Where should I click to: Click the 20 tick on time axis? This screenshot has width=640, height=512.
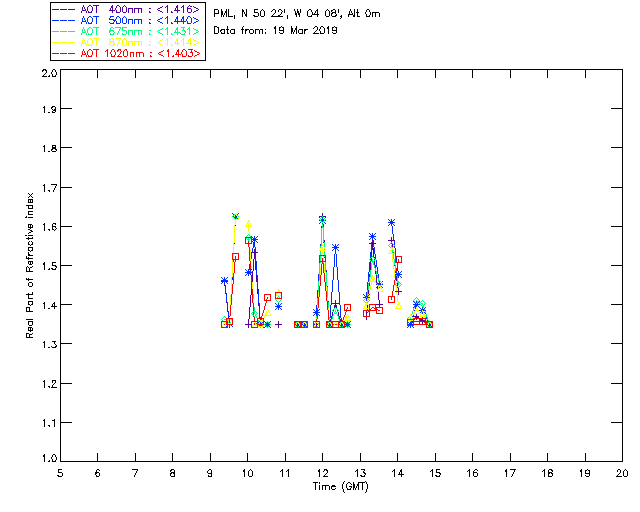(622, 473)
